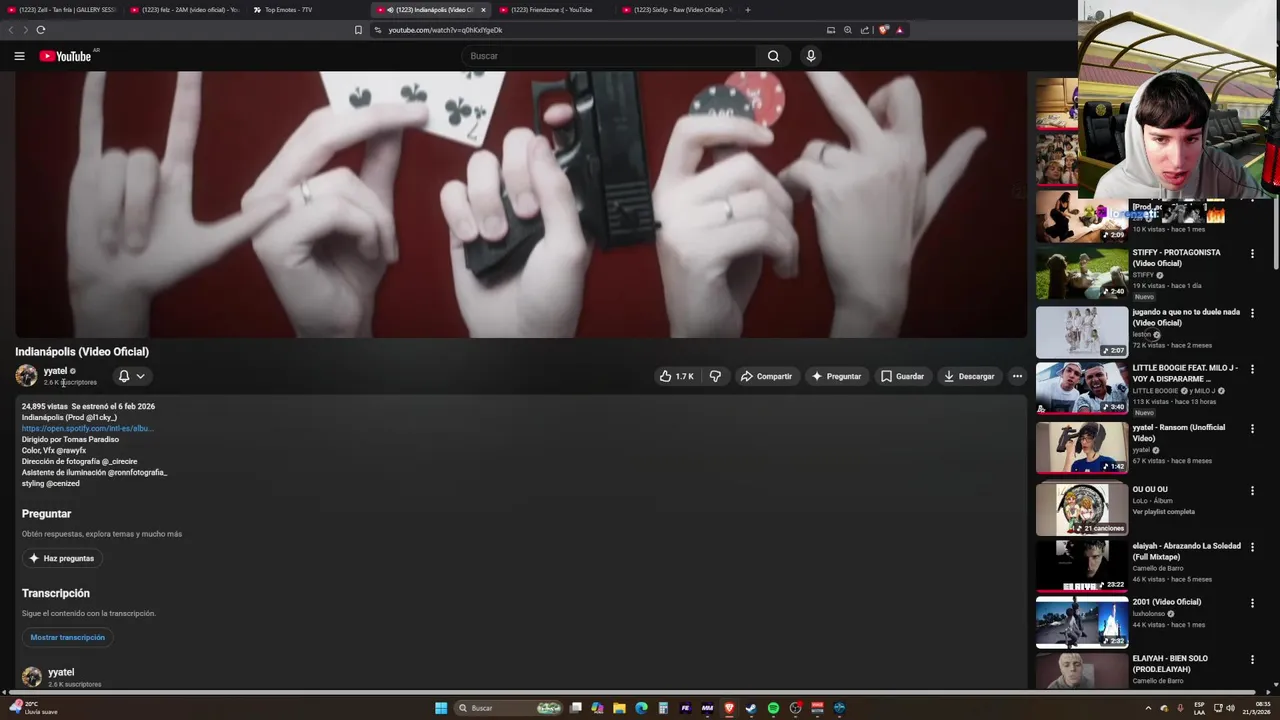This screenshot has height=720, width=1280.
Task: Open the Windows taskbar search box
Action: (x=508, y=708)
